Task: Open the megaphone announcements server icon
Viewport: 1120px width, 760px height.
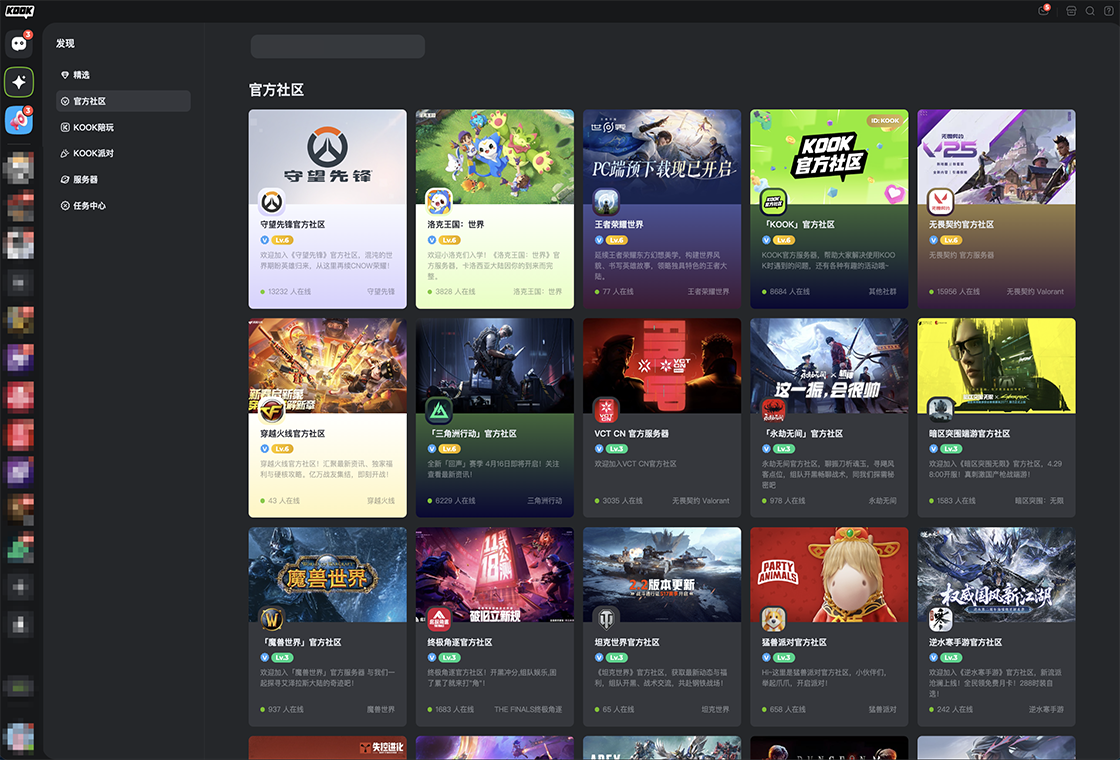Action: pyautogui.click(x=19, y=120)
